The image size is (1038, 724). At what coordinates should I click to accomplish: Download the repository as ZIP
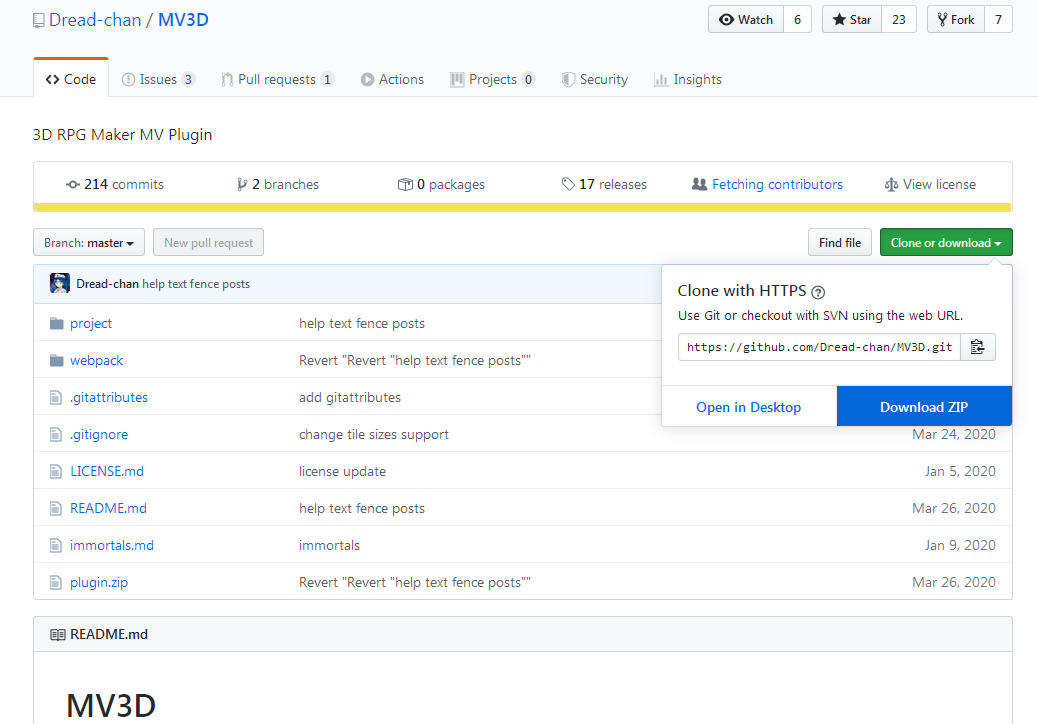click(924, 406)
